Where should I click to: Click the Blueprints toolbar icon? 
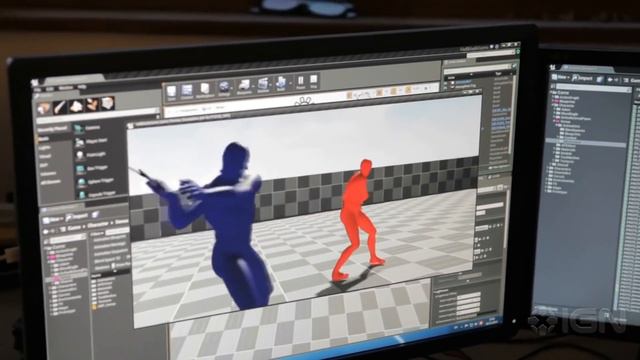pos(244,86)
